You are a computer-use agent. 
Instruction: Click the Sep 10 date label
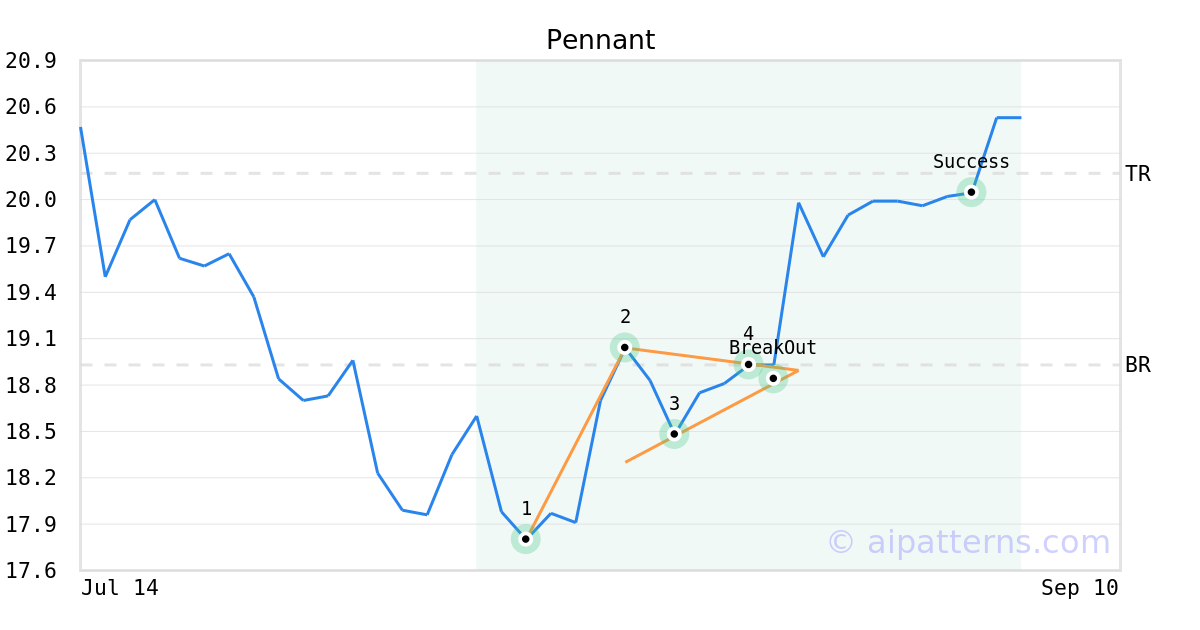click(1080, 588)
